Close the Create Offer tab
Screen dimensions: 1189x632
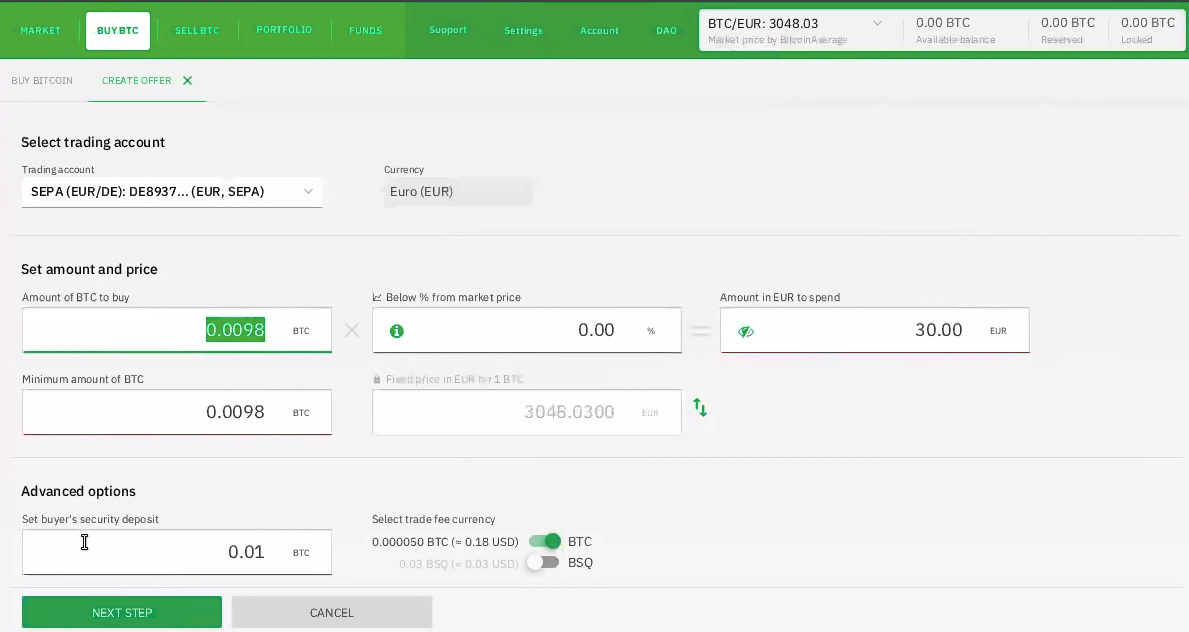(187, 80)
